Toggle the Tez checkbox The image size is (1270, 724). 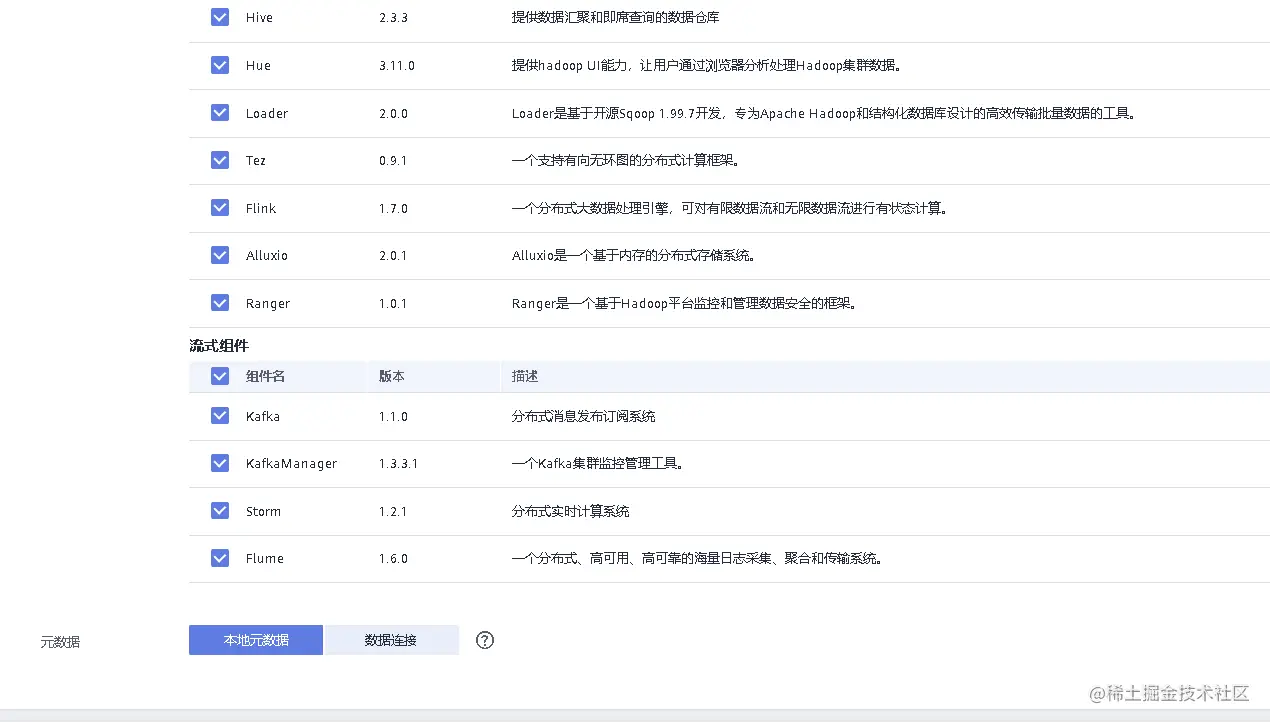pos(220,160)
